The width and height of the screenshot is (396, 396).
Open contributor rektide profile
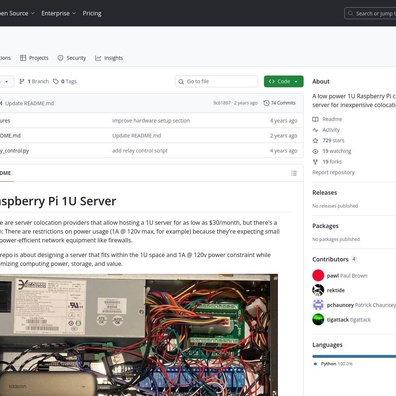click(336, 290)
